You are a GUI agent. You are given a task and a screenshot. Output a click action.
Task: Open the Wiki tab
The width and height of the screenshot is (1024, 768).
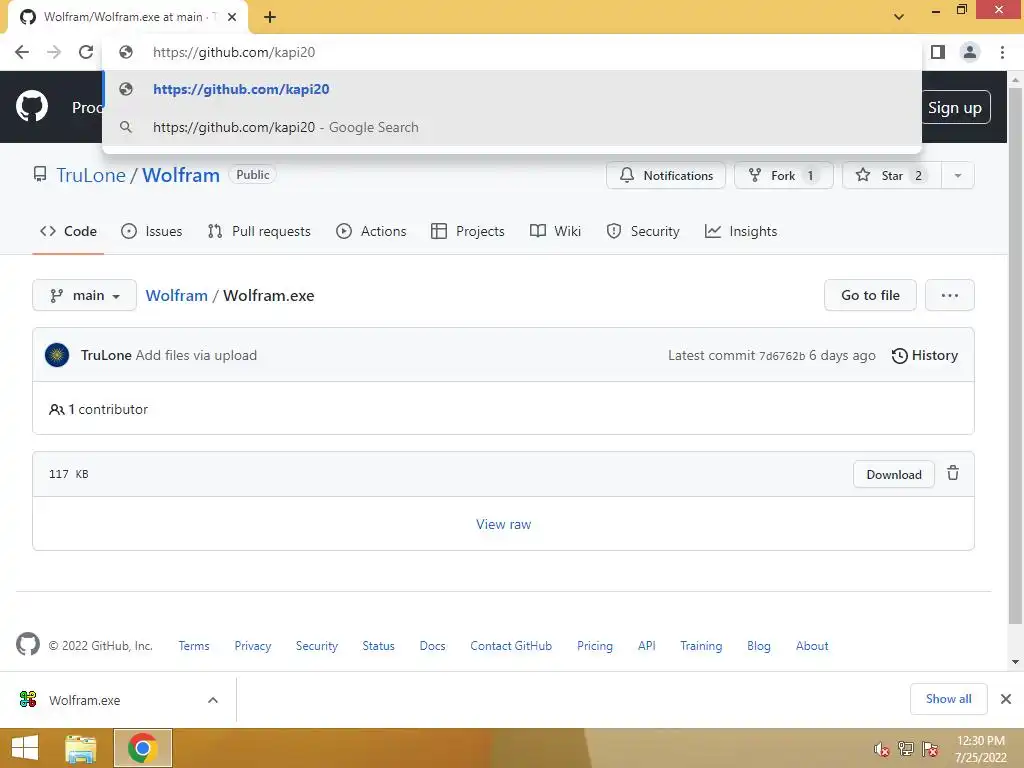coord(555,231)
